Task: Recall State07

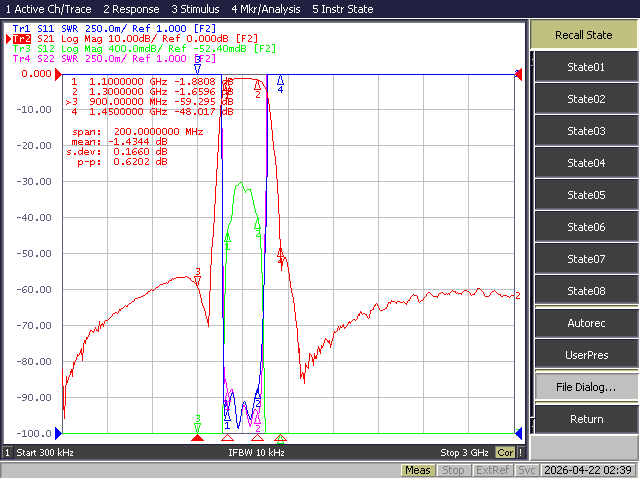Action: pos(586,259)
